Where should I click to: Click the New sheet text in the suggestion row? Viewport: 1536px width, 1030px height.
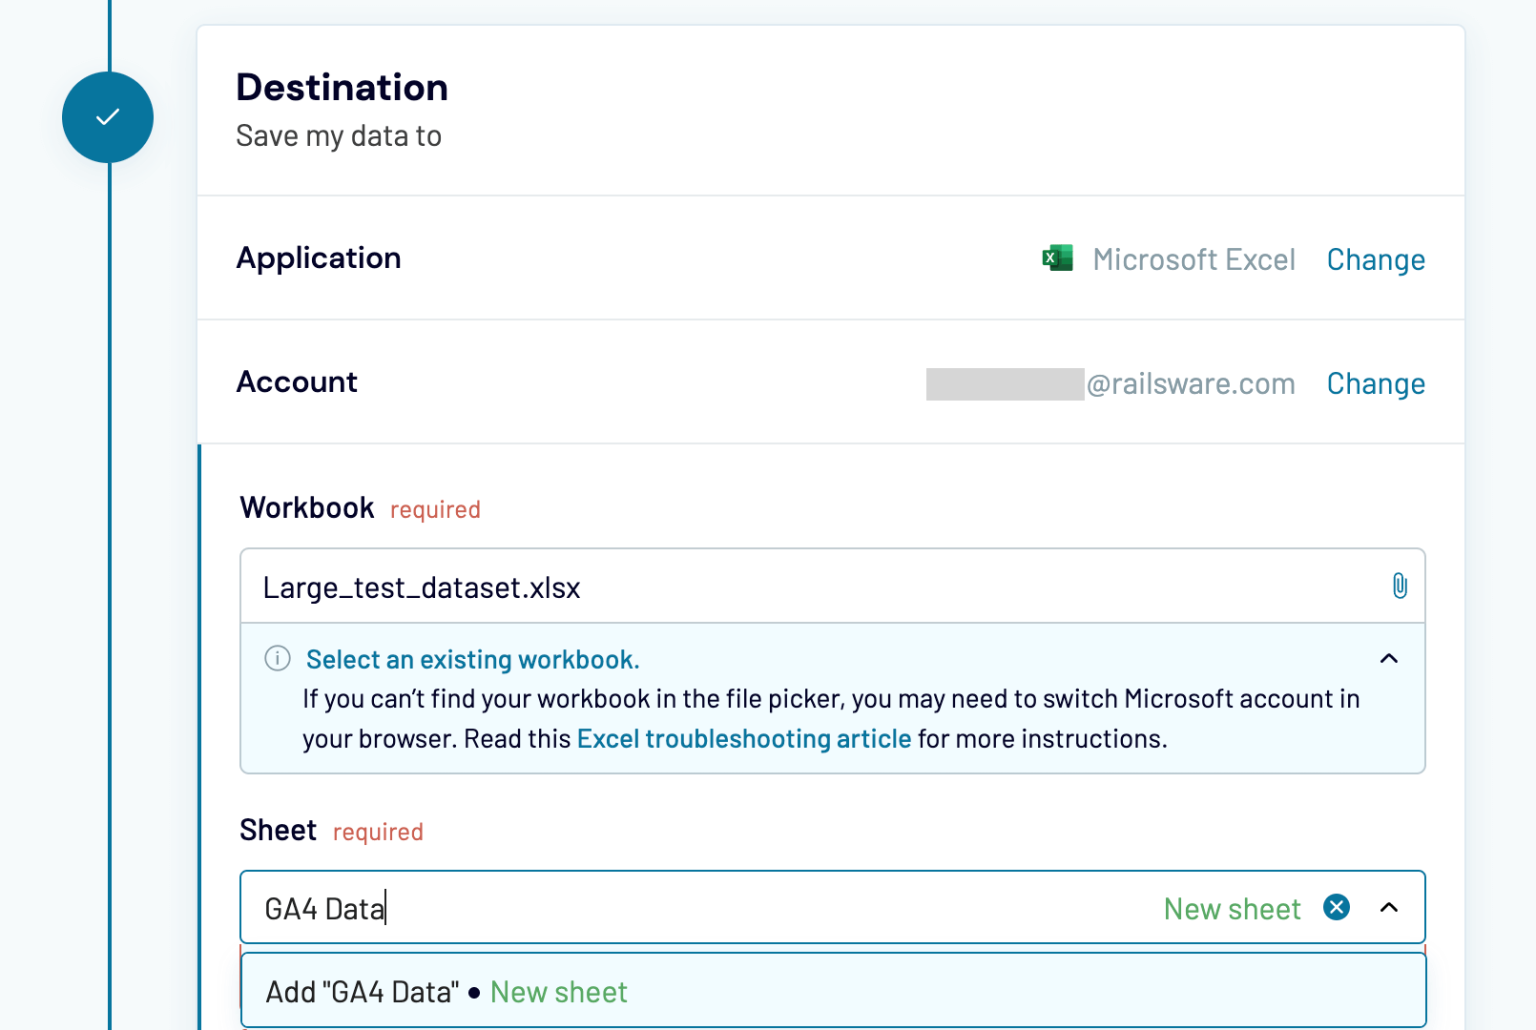coord(559,991)
